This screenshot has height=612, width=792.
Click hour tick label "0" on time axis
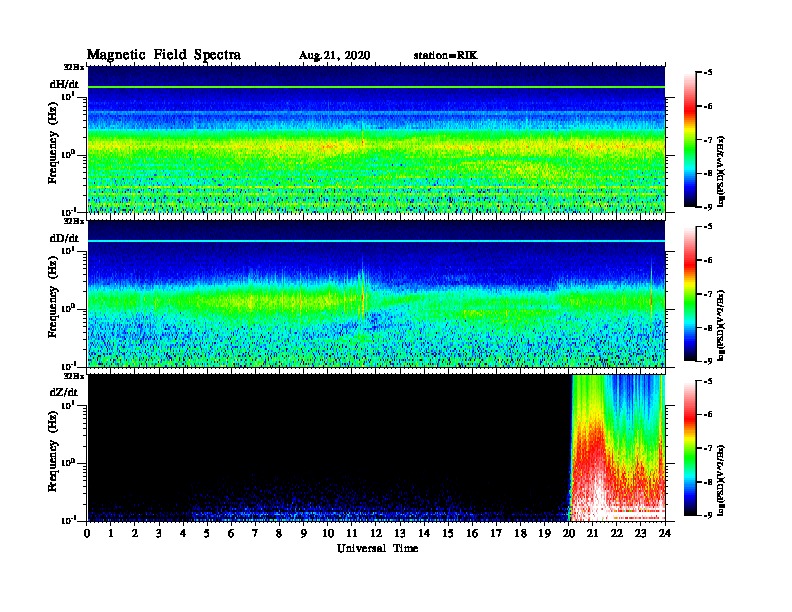[x=87, y=533]
